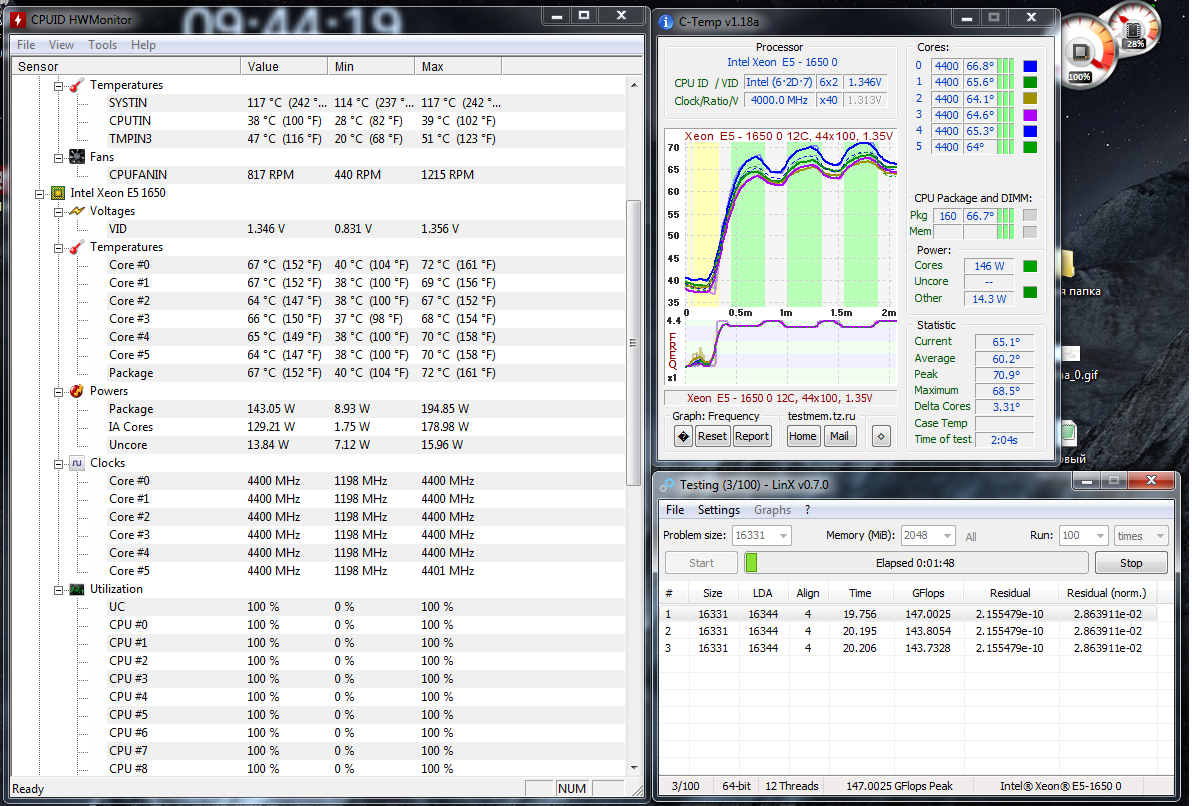1192x806 pixels.
Task: Click the Value column header
Action: [284, 67]
